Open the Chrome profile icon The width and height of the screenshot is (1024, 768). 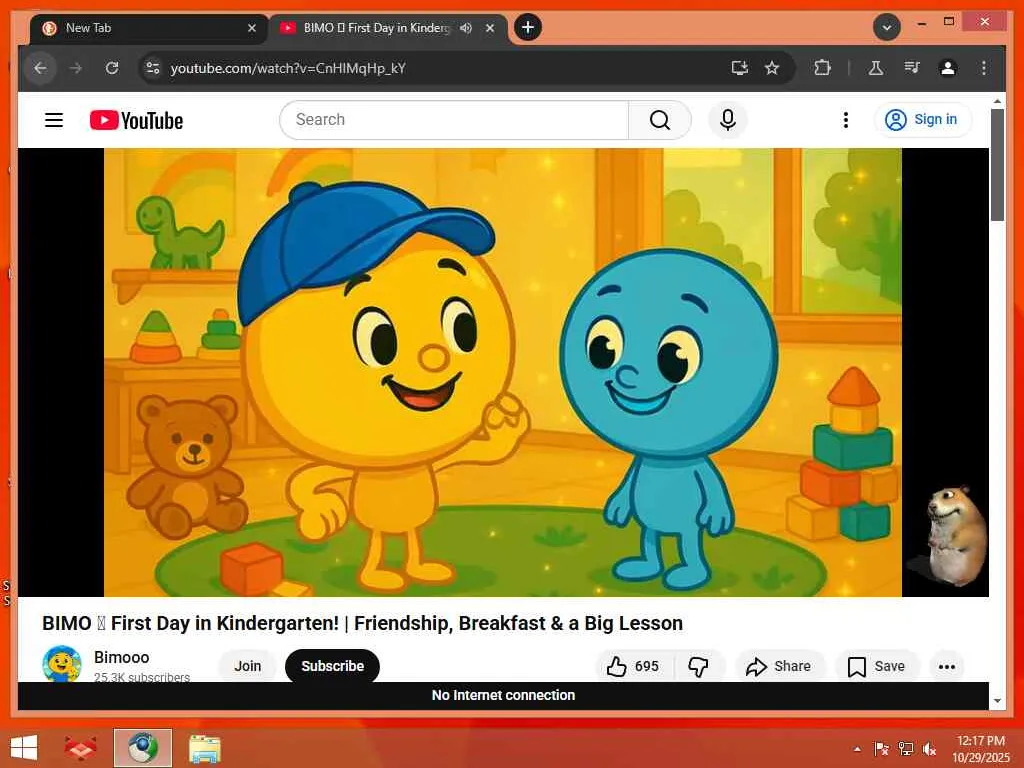click(948, 68)
